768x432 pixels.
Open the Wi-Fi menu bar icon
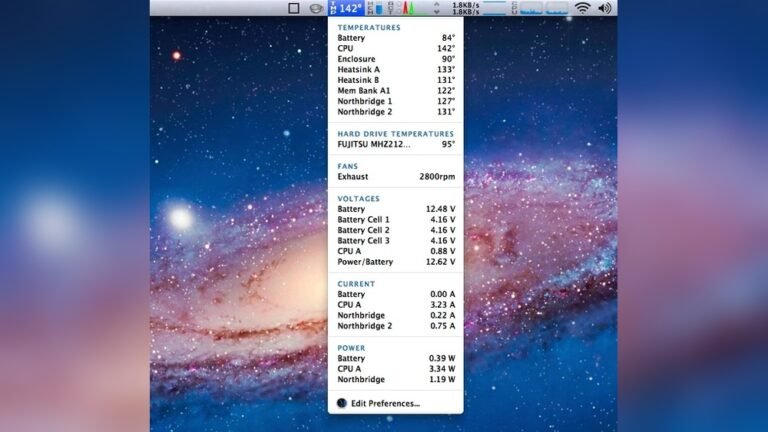tap(582, 8)
